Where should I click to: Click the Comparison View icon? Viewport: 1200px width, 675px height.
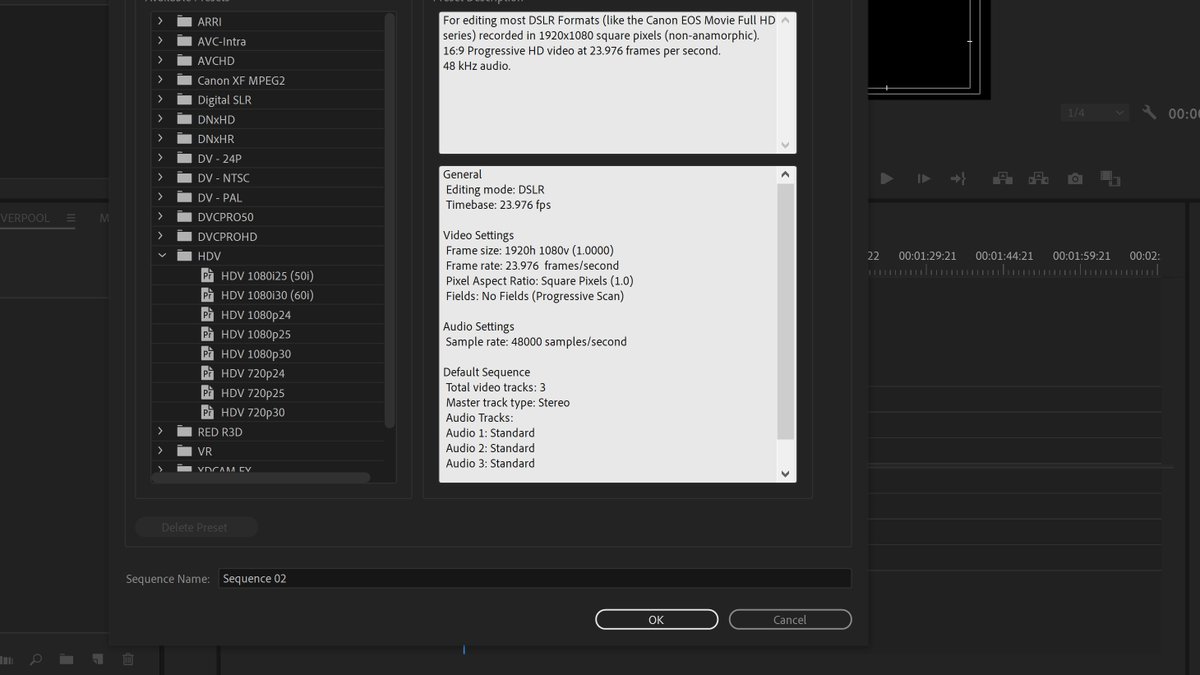point(1110,179)
